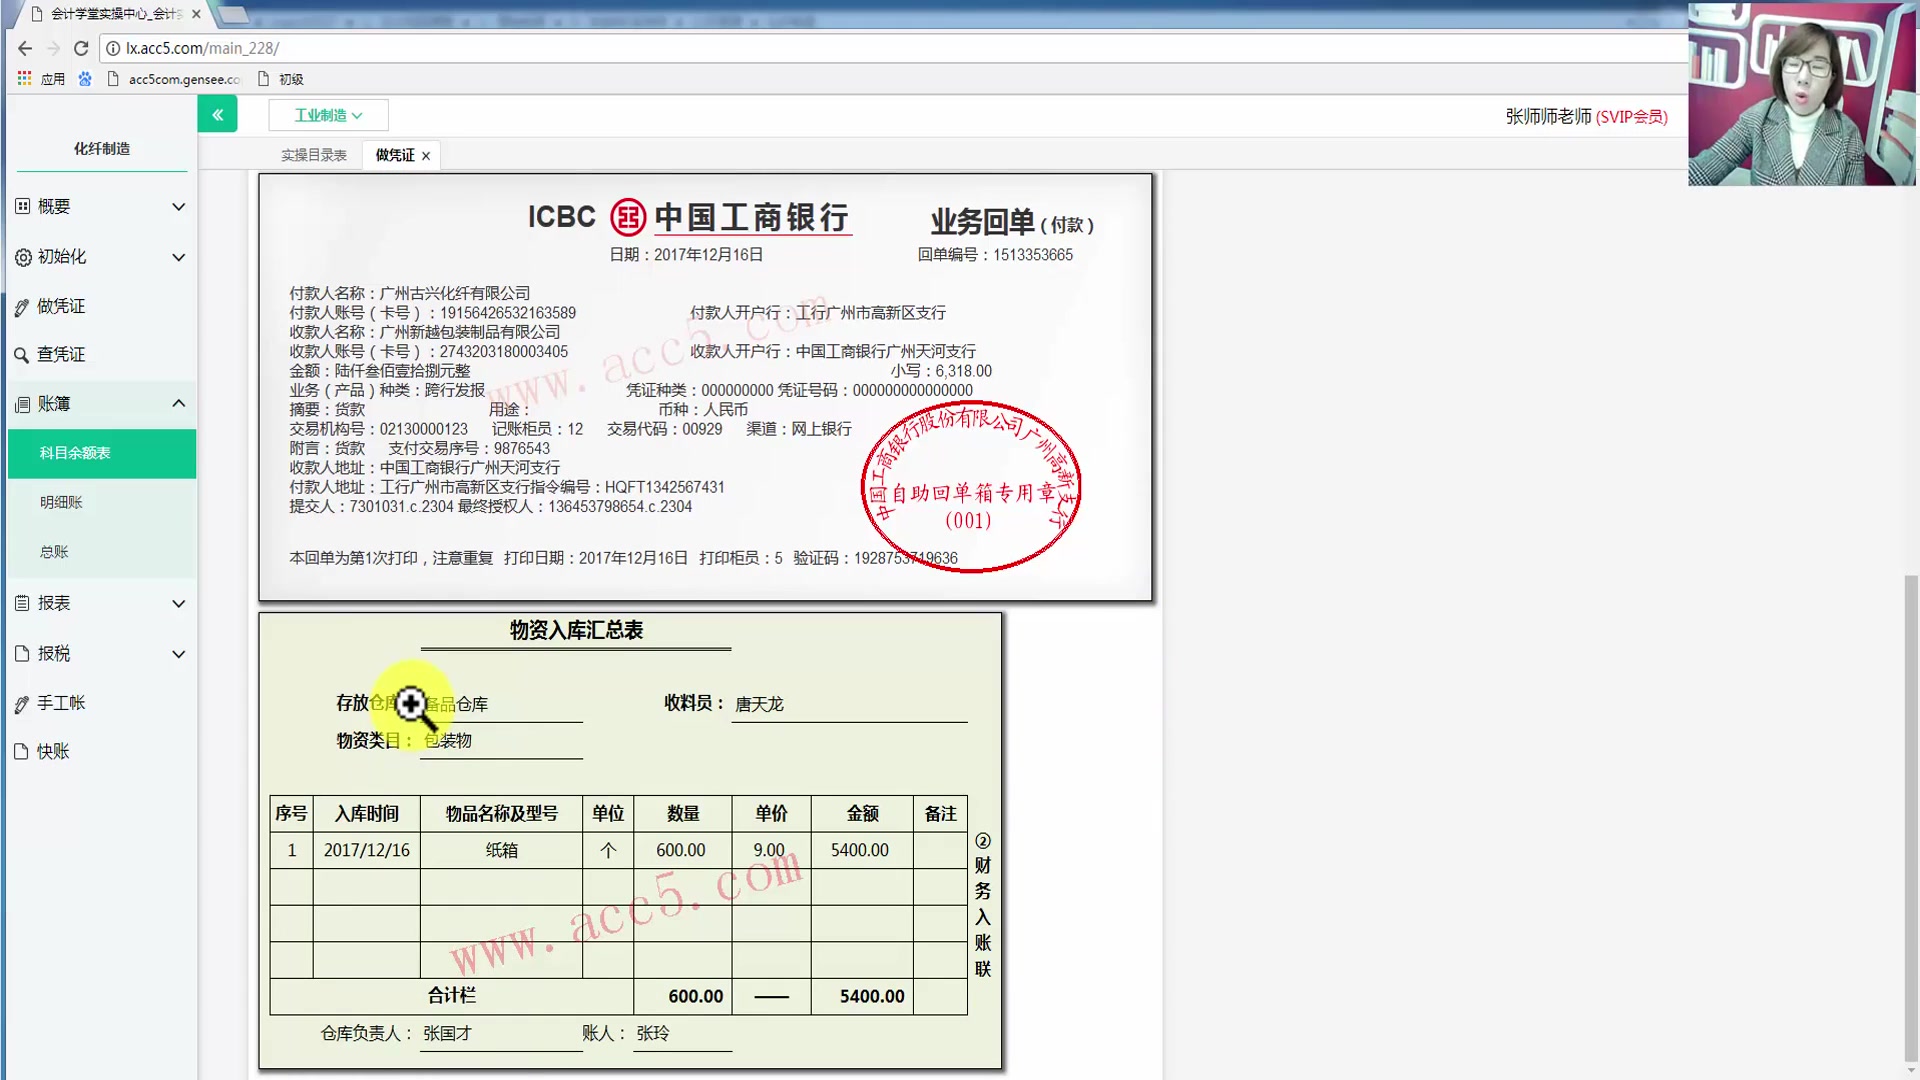Image resolution: width=1920 pixels, height=1080 pixels.
Task: Click the 账簿 ledger icon
Action: pos(22,403)
